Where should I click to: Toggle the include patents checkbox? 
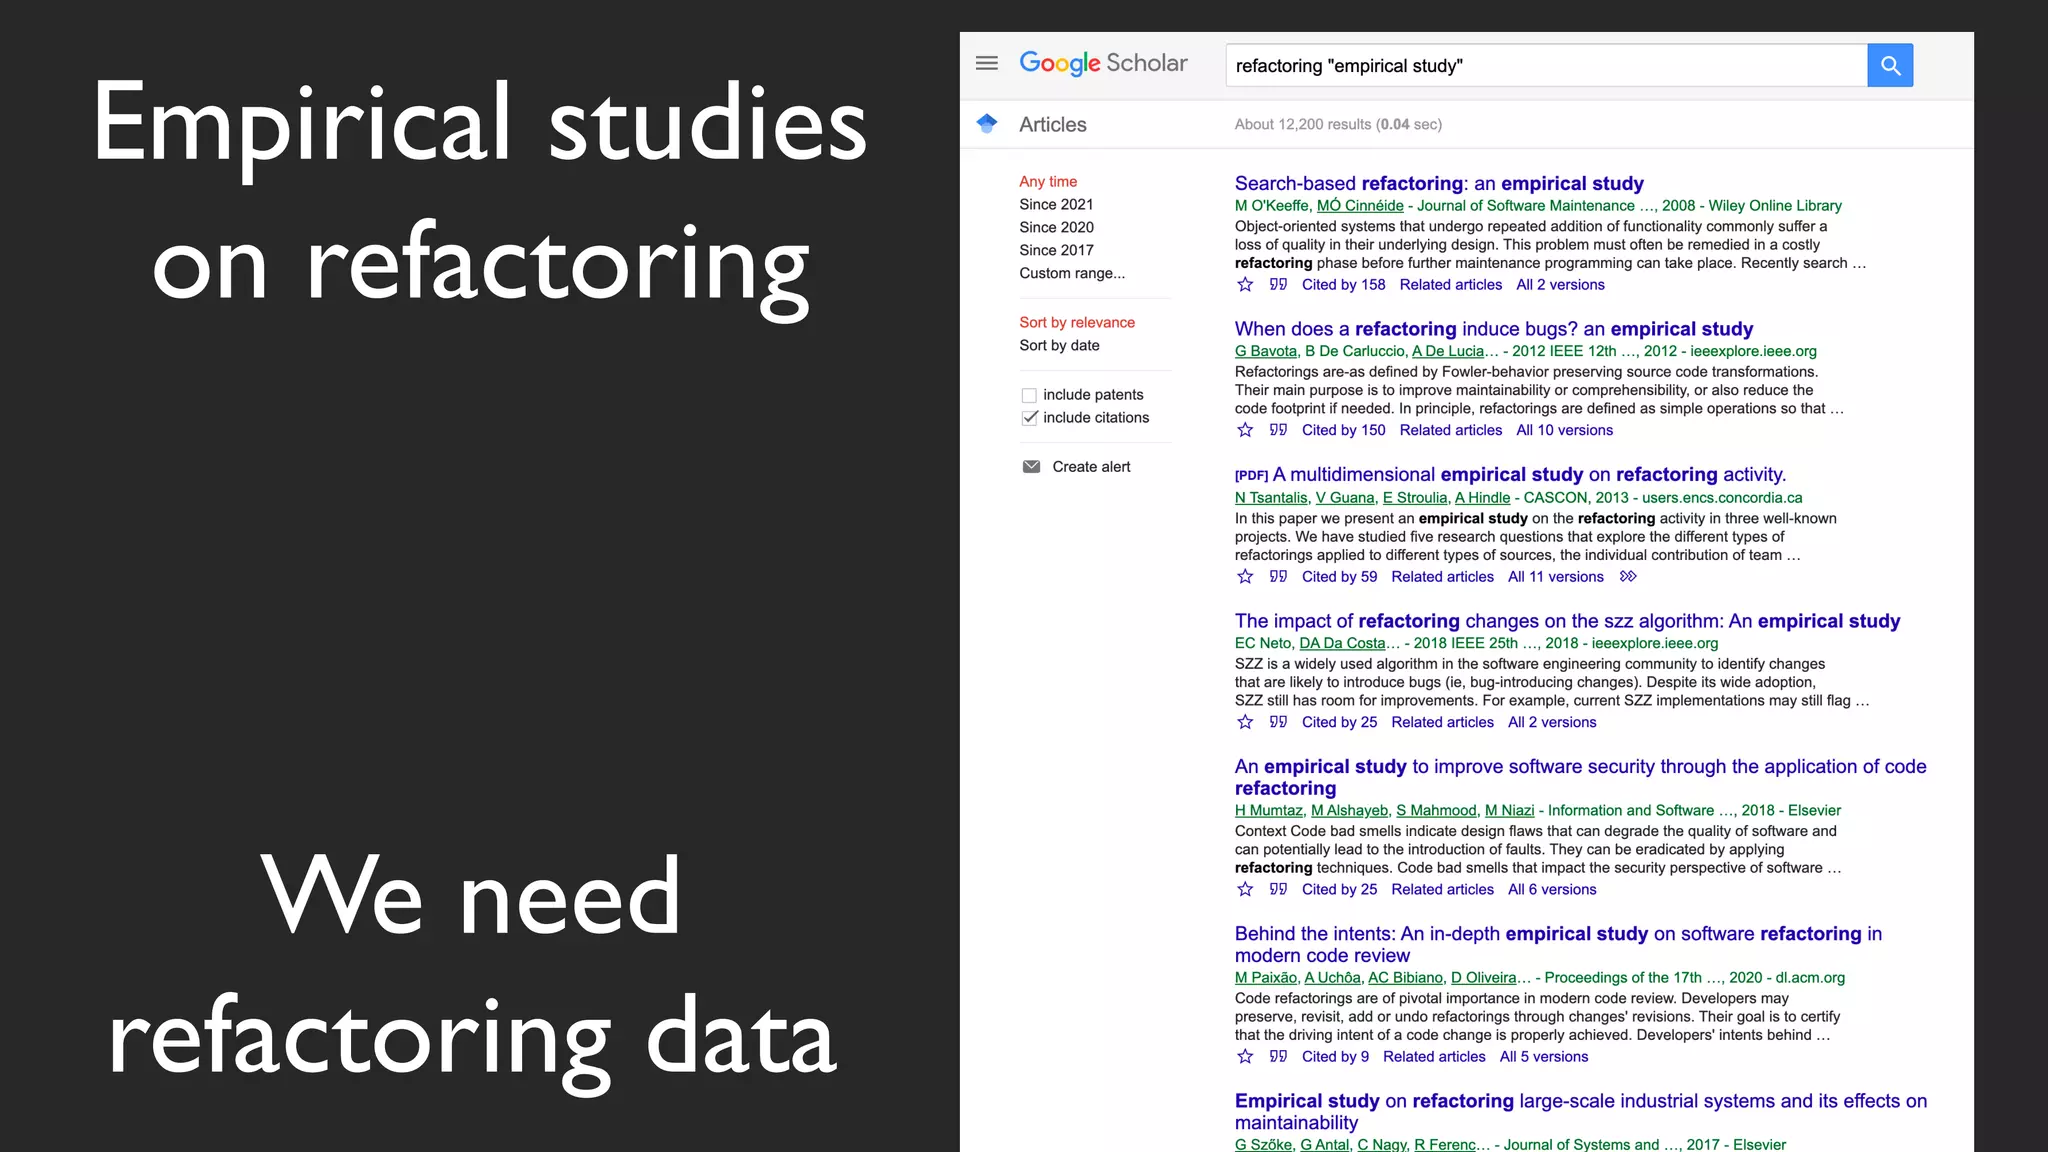[1029, 395]
